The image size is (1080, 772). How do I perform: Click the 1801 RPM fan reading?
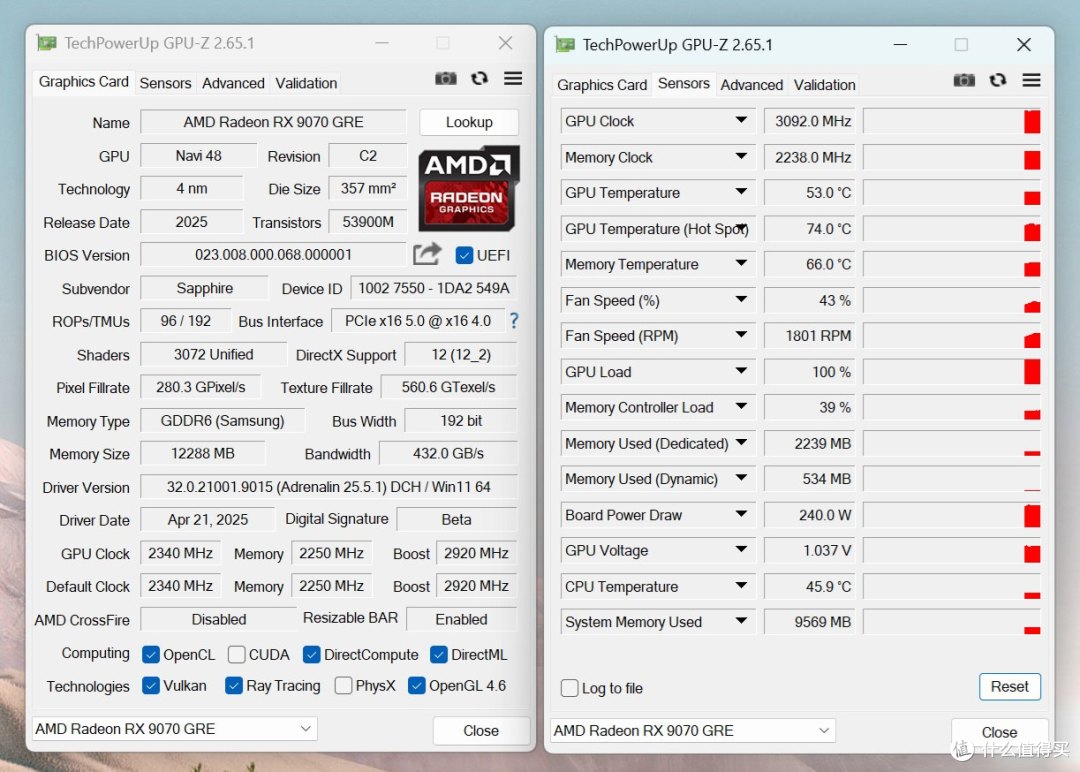810,336
